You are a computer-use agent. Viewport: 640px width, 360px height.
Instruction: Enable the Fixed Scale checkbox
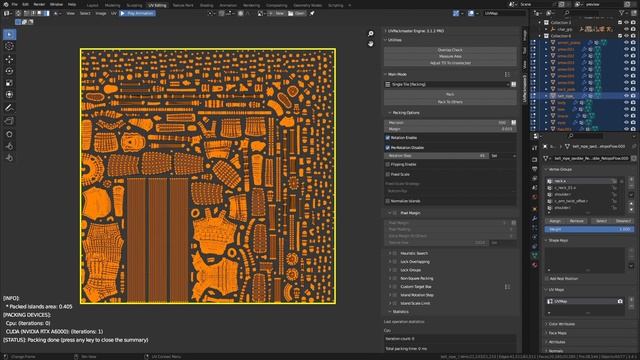pyautogui.click(x=388, y=174)
